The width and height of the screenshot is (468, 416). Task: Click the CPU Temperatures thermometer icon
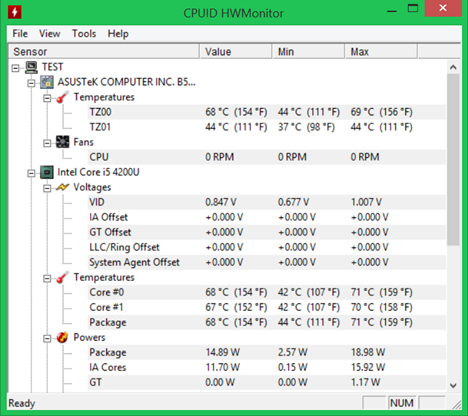coord(63,277)
